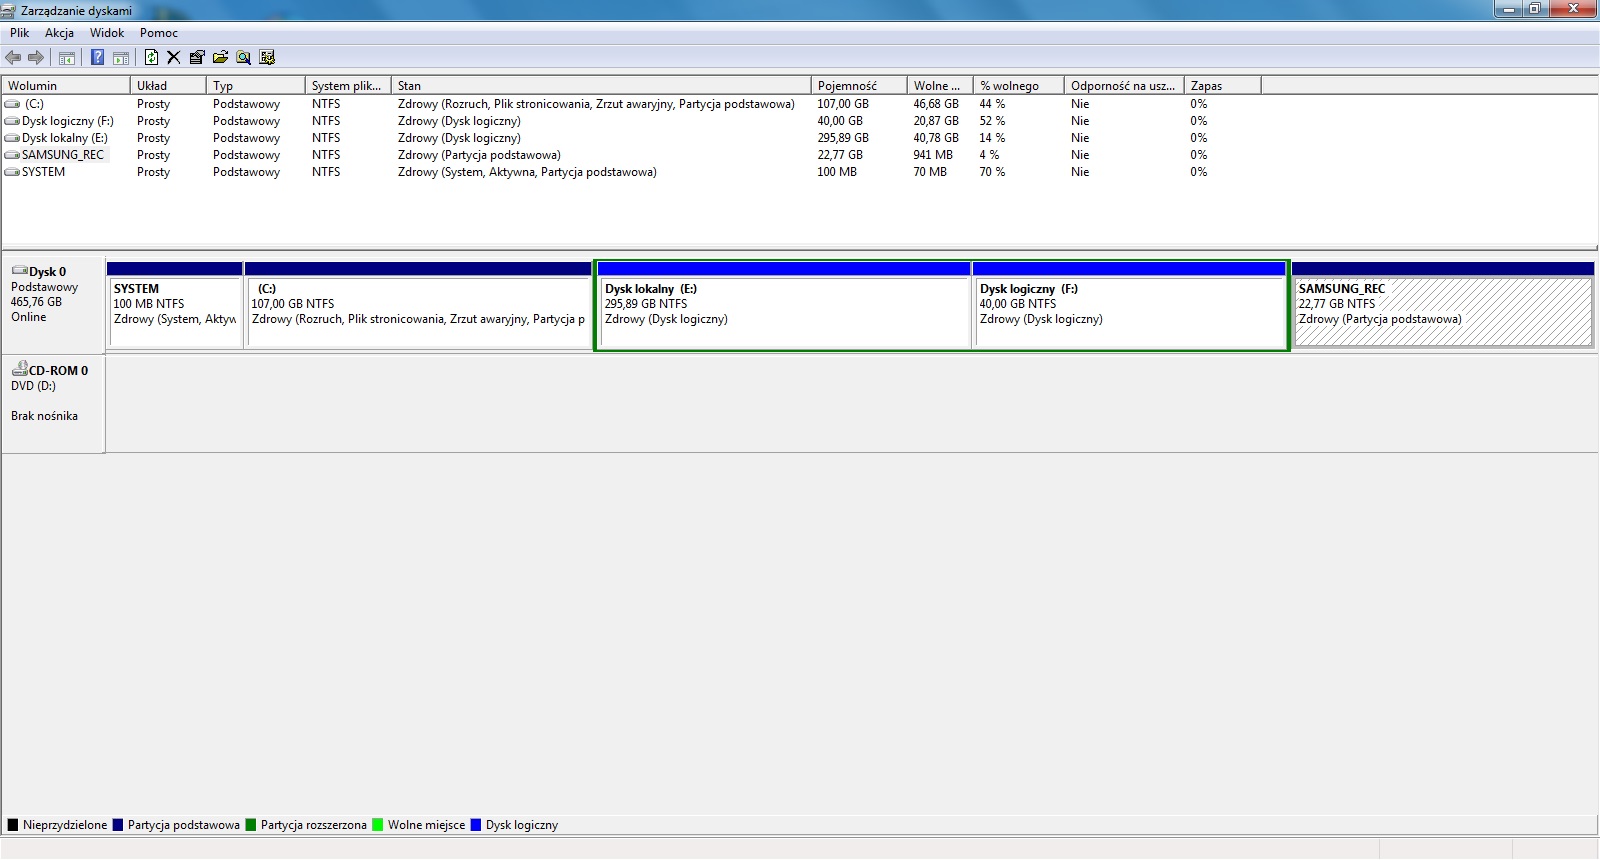
Task: Click the green Partycja rozszerzona legend swatch
Action: pos(251,825)
